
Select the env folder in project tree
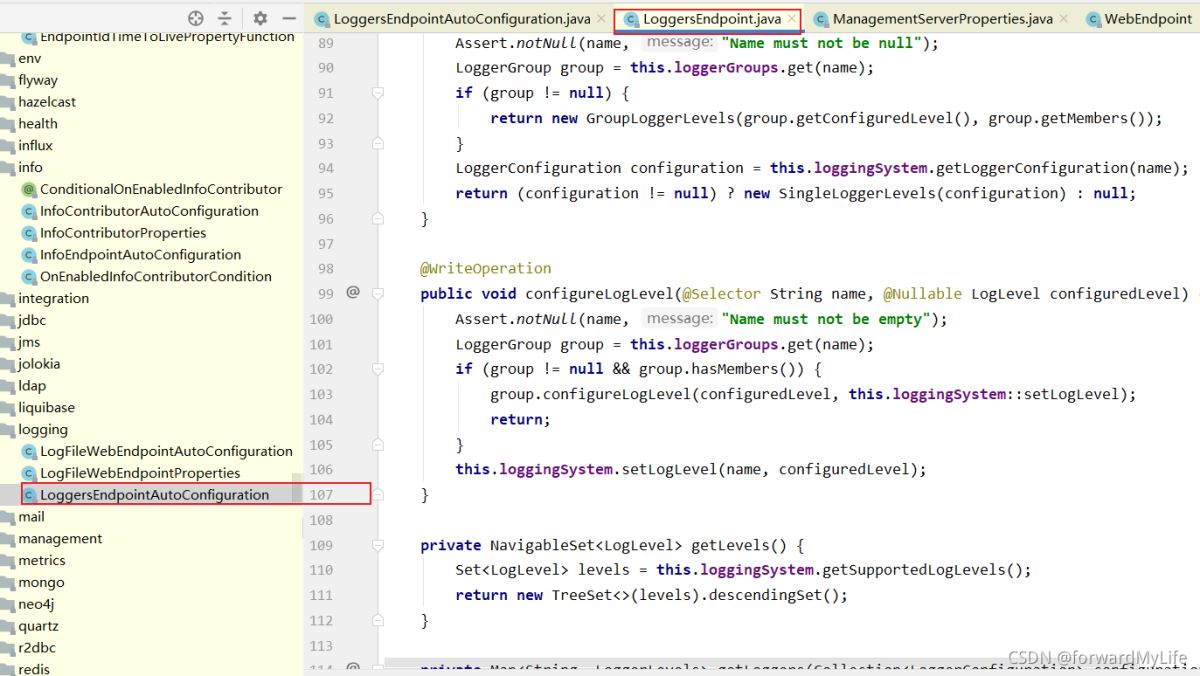coord(30,58)
